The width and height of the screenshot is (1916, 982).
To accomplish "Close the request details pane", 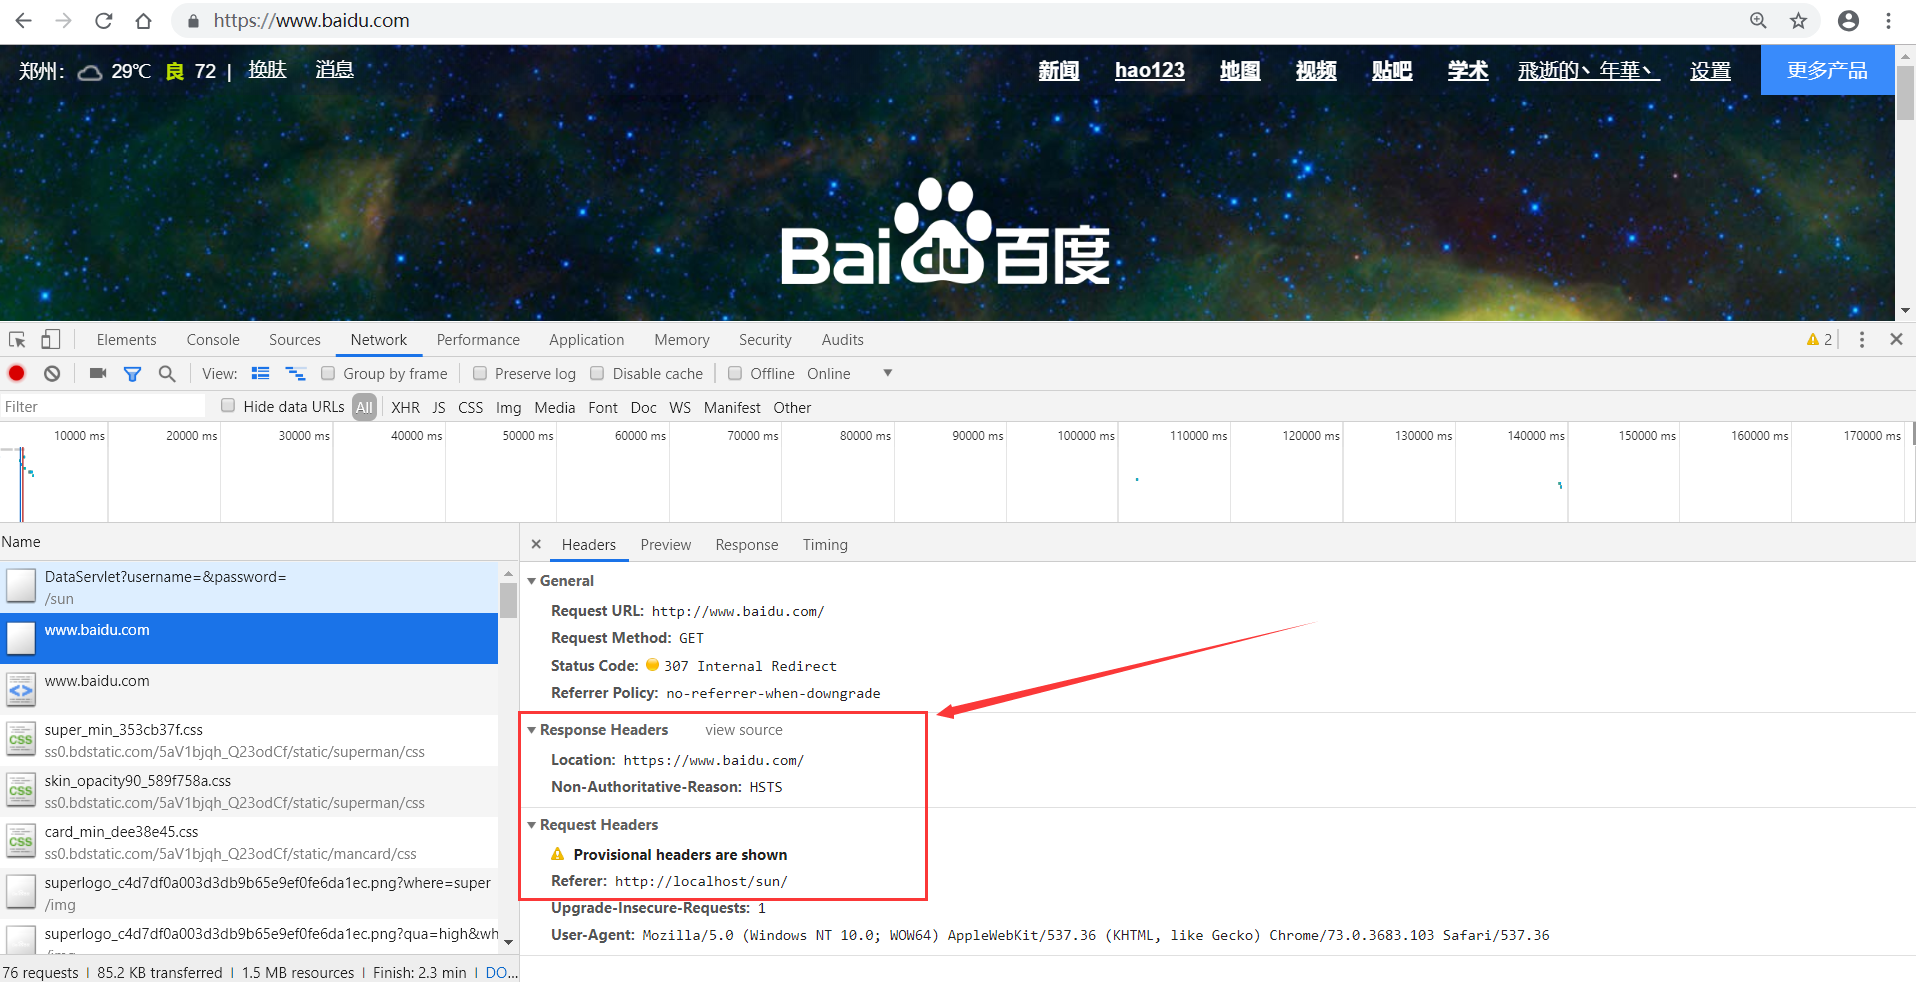I will point(536,544).
